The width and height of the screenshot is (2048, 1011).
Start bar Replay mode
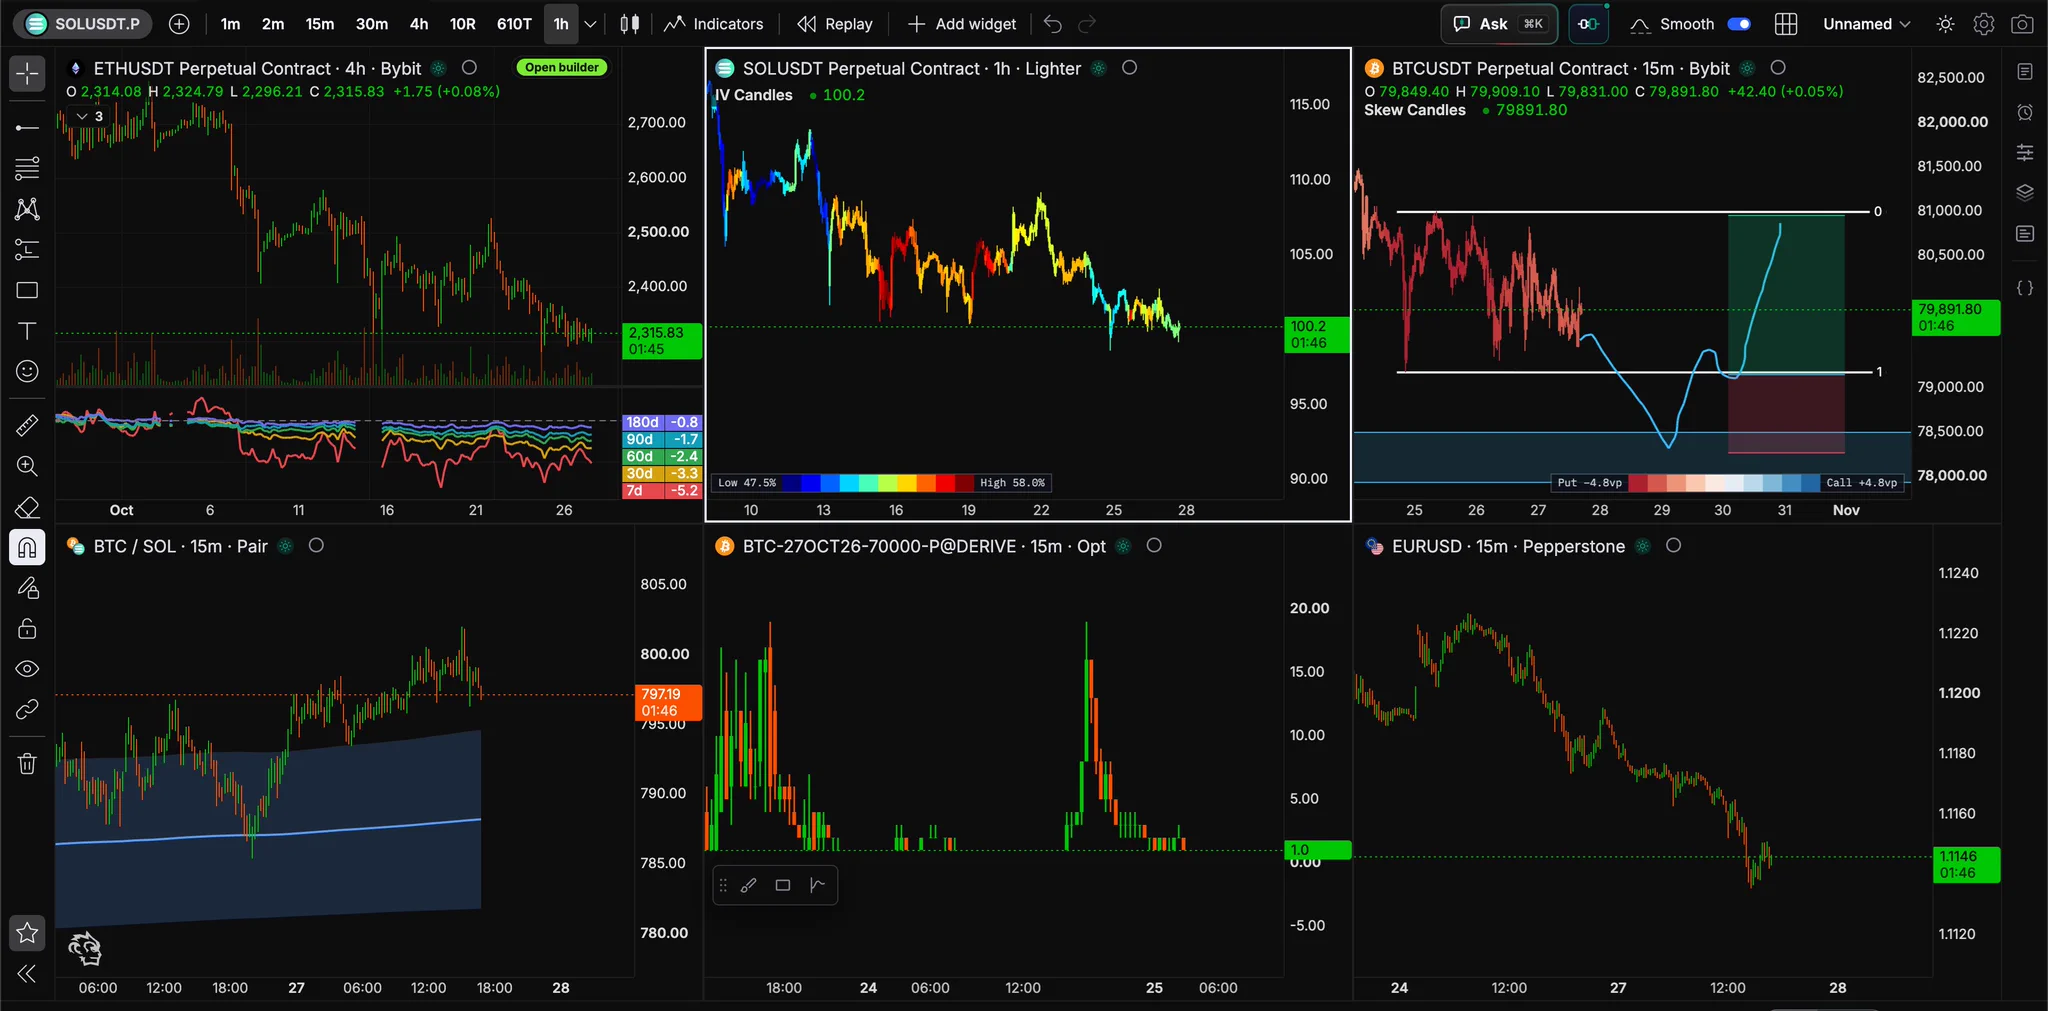coord(835,24)
